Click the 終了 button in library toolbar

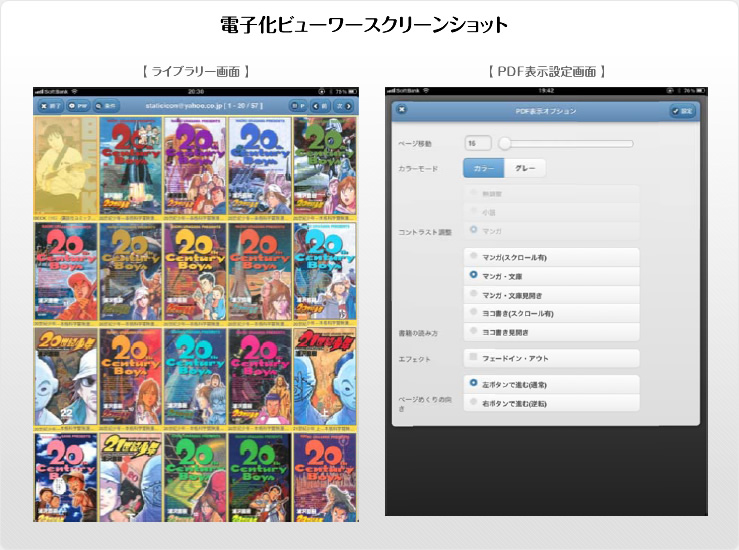pos(50,104)
